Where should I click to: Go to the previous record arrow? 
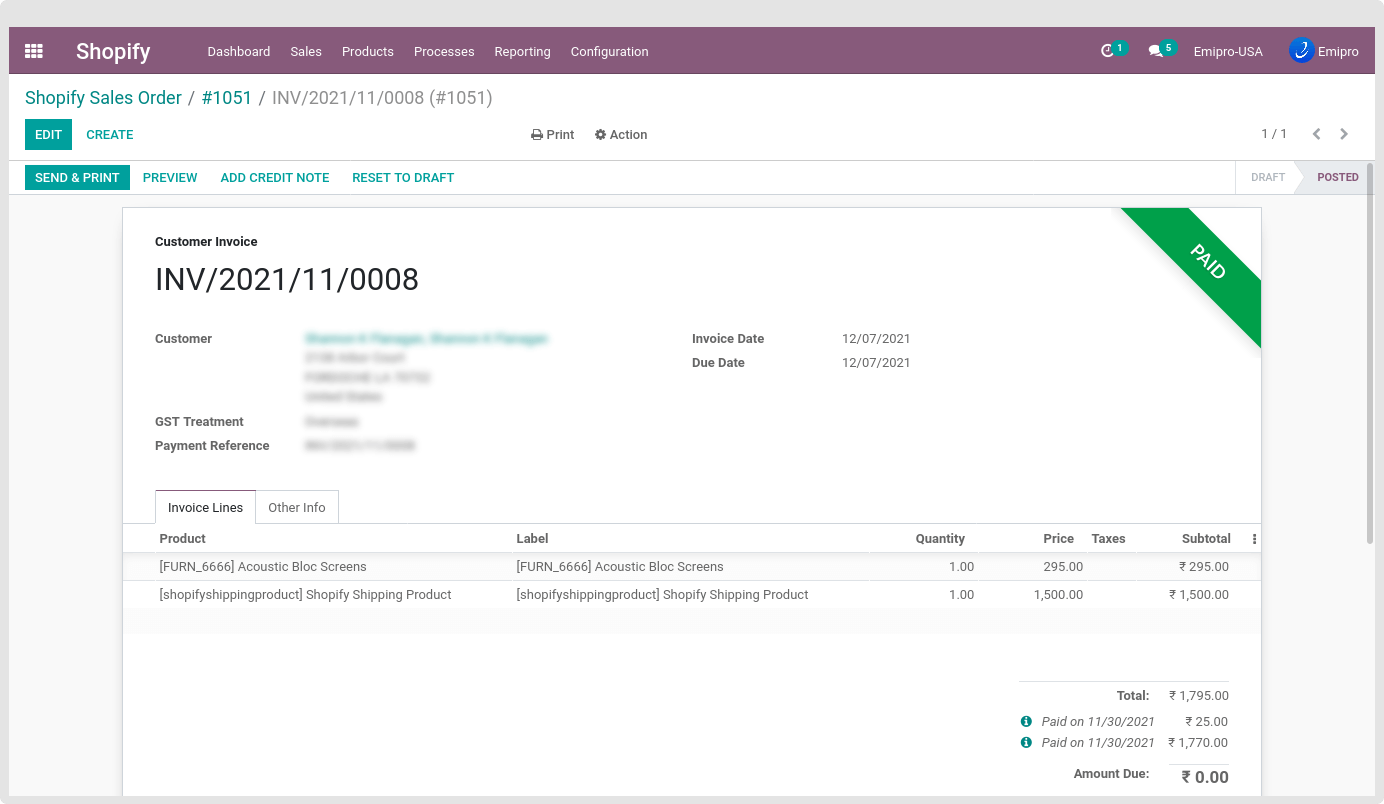(1316, 134)
